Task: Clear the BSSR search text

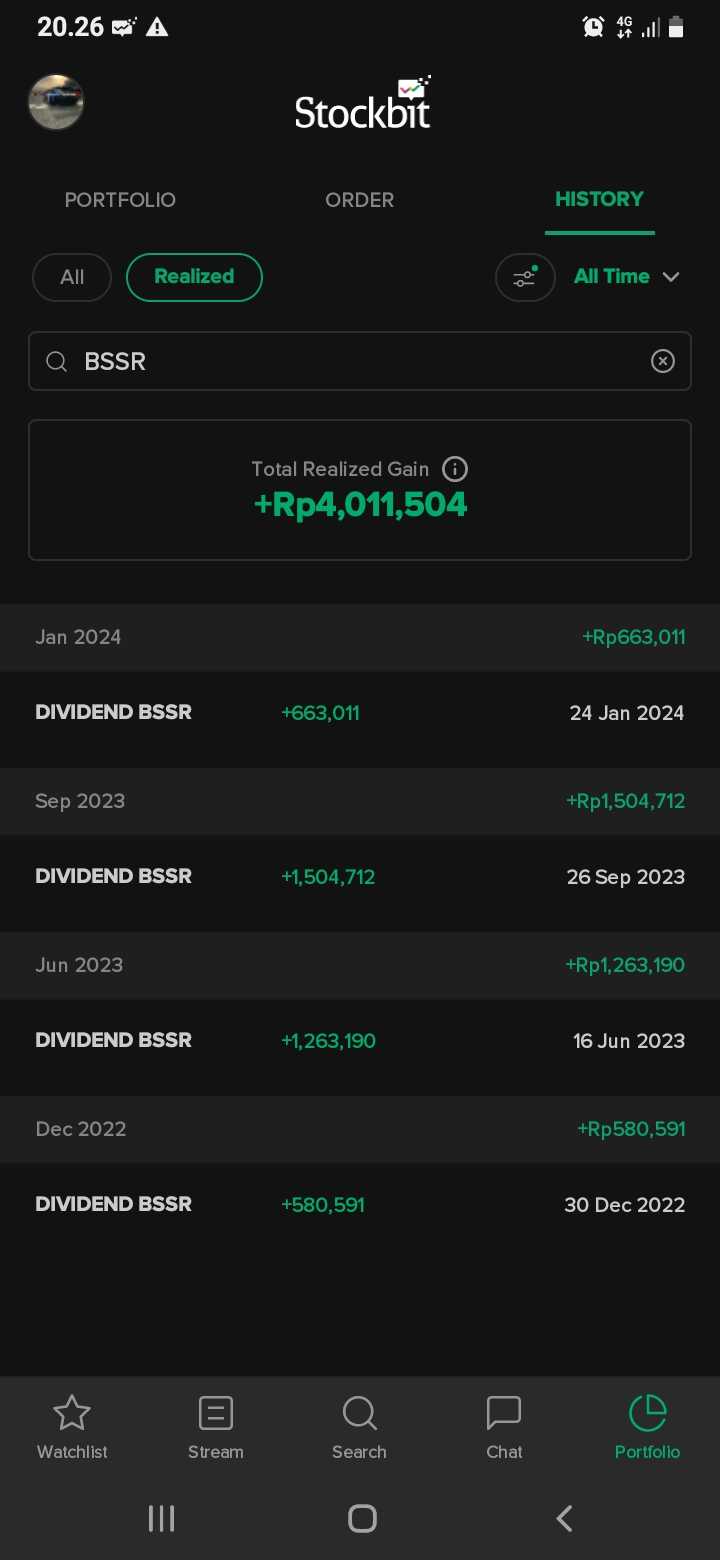Action: (x=663, y=361)
